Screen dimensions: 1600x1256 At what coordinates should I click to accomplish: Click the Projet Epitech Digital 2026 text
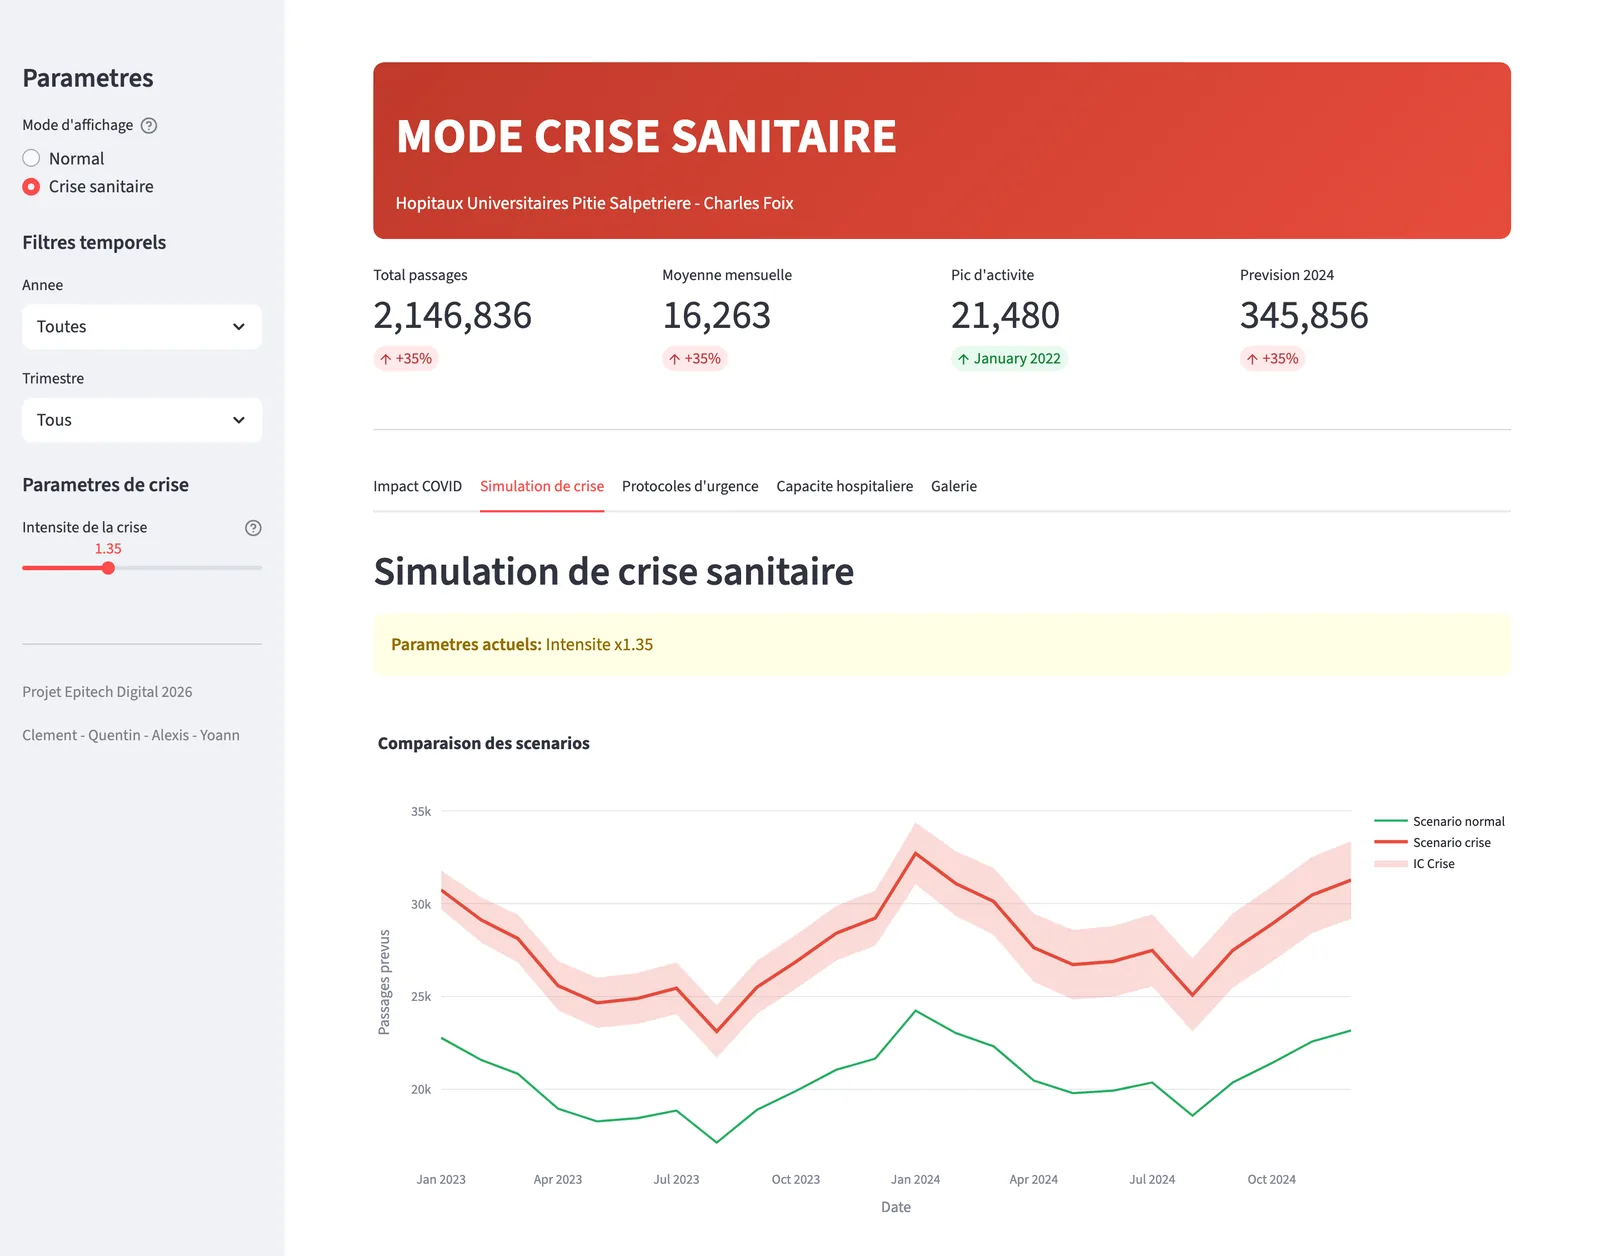107,692
